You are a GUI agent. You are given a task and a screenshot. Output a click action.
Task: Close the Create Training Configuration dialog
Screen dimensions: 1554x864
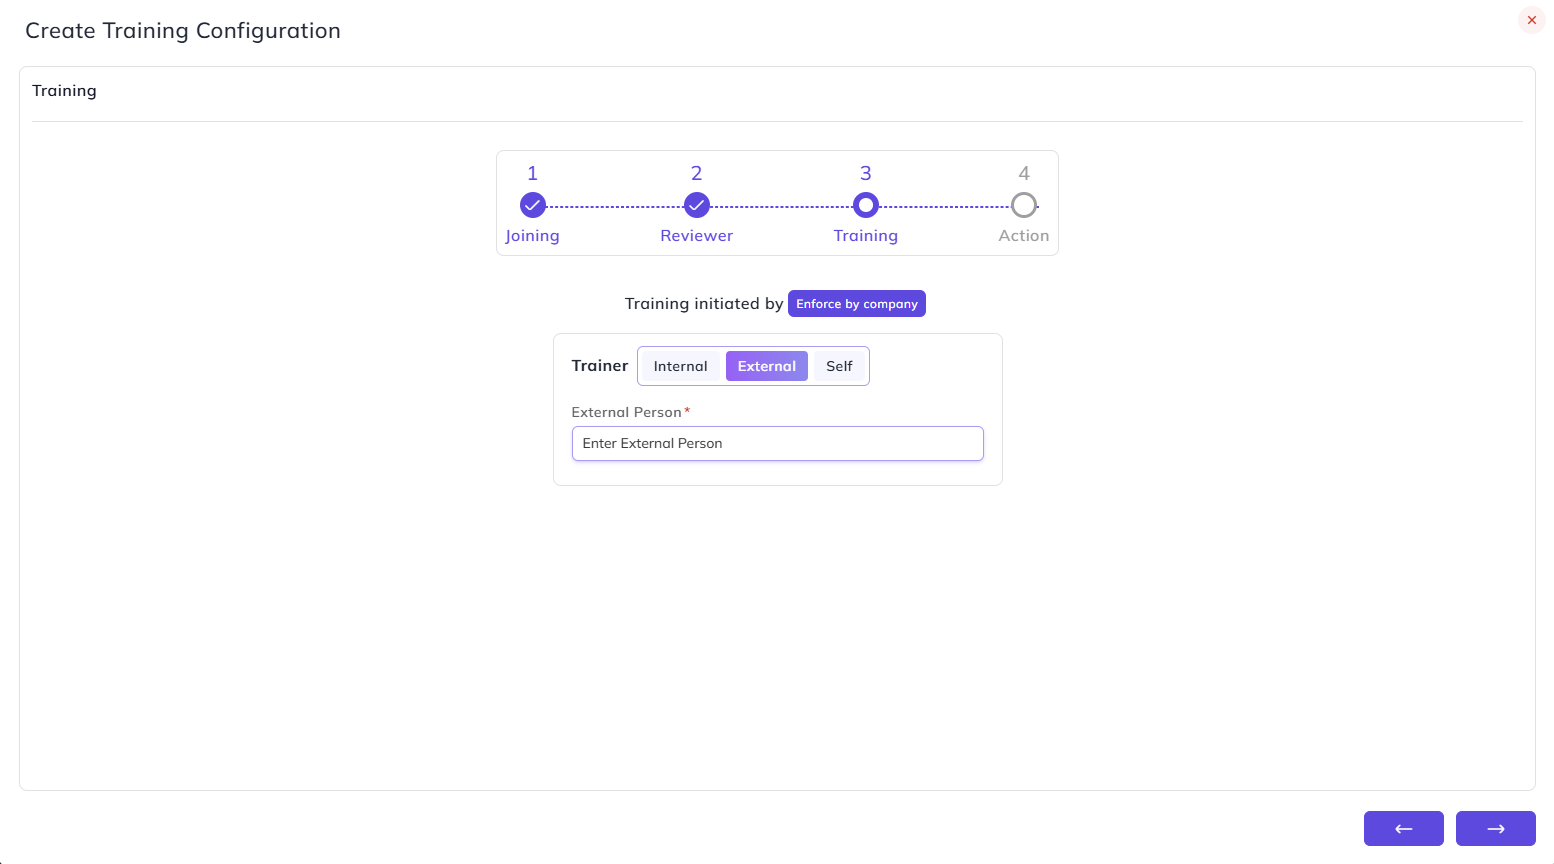point(1531,20)
